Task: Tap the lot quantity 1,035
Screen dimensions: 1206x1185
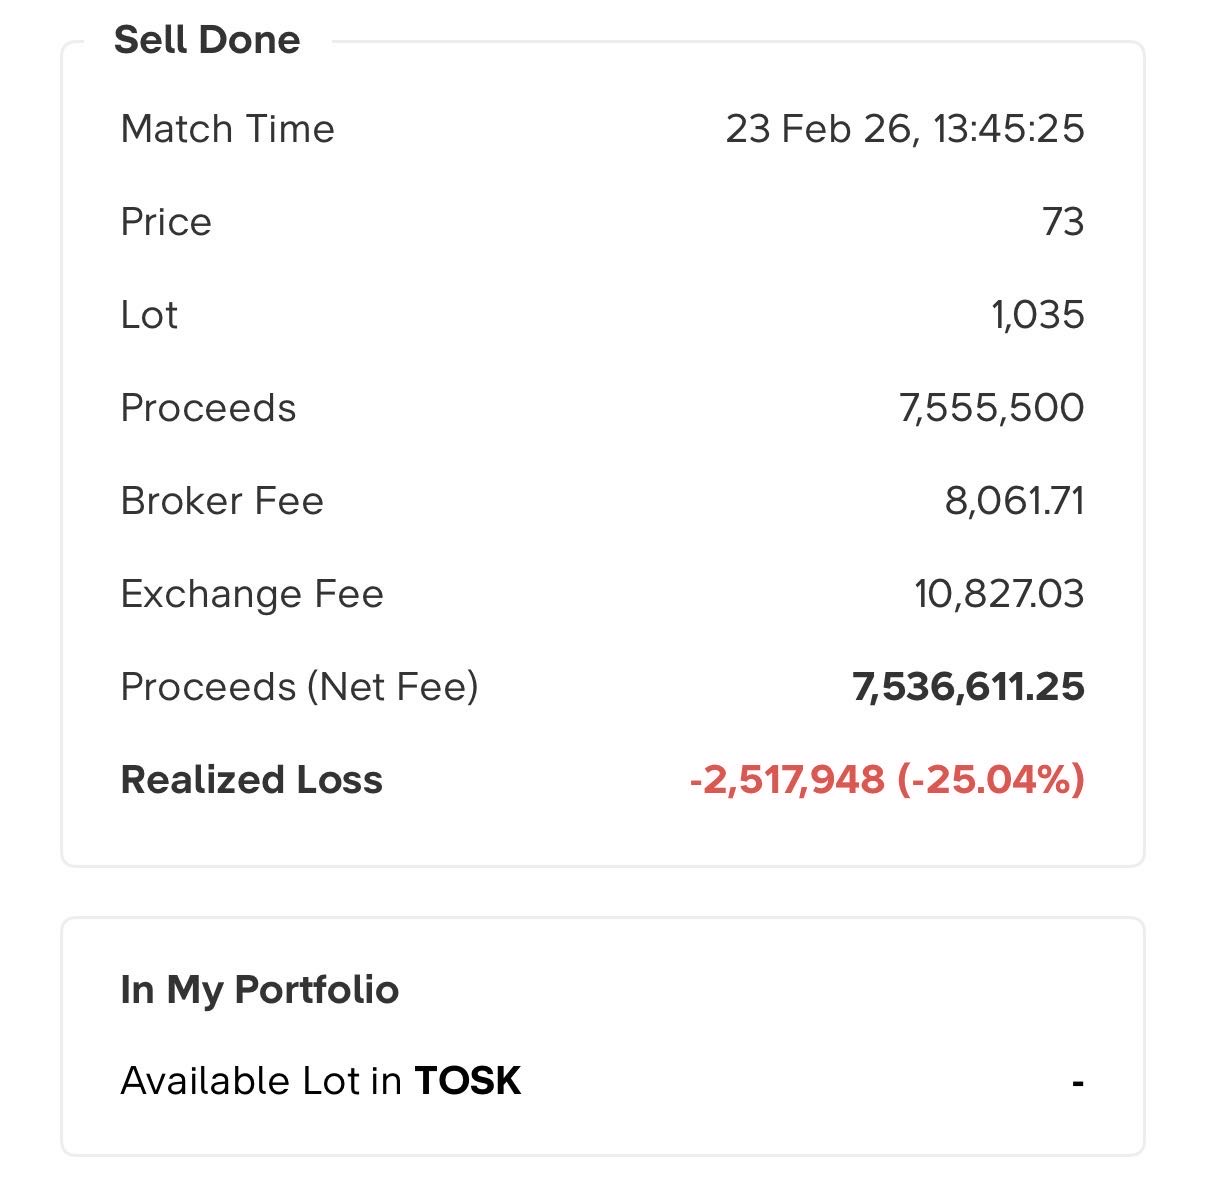Action: 1037,315
